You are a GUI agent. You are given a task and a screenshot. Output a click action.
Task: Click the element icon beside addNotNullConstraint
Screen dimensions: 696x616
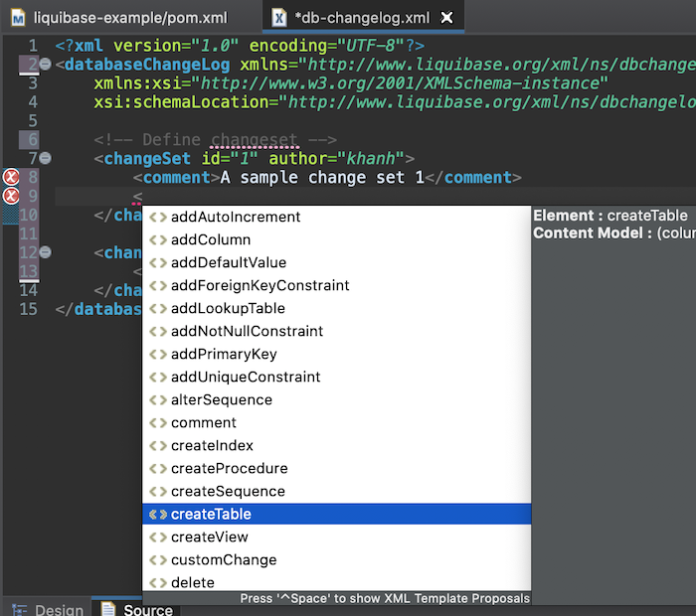coord(158,331)
